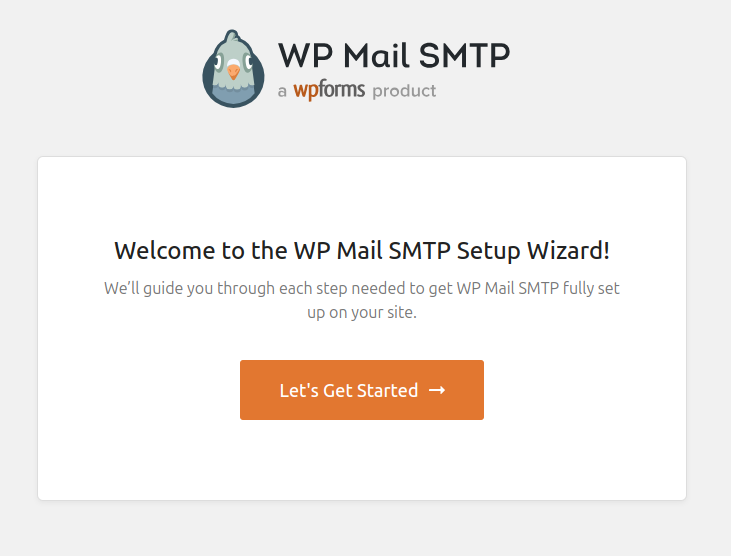
Task: Click the letter "a" before wpforms logo
Action: (x=282, y=92)
